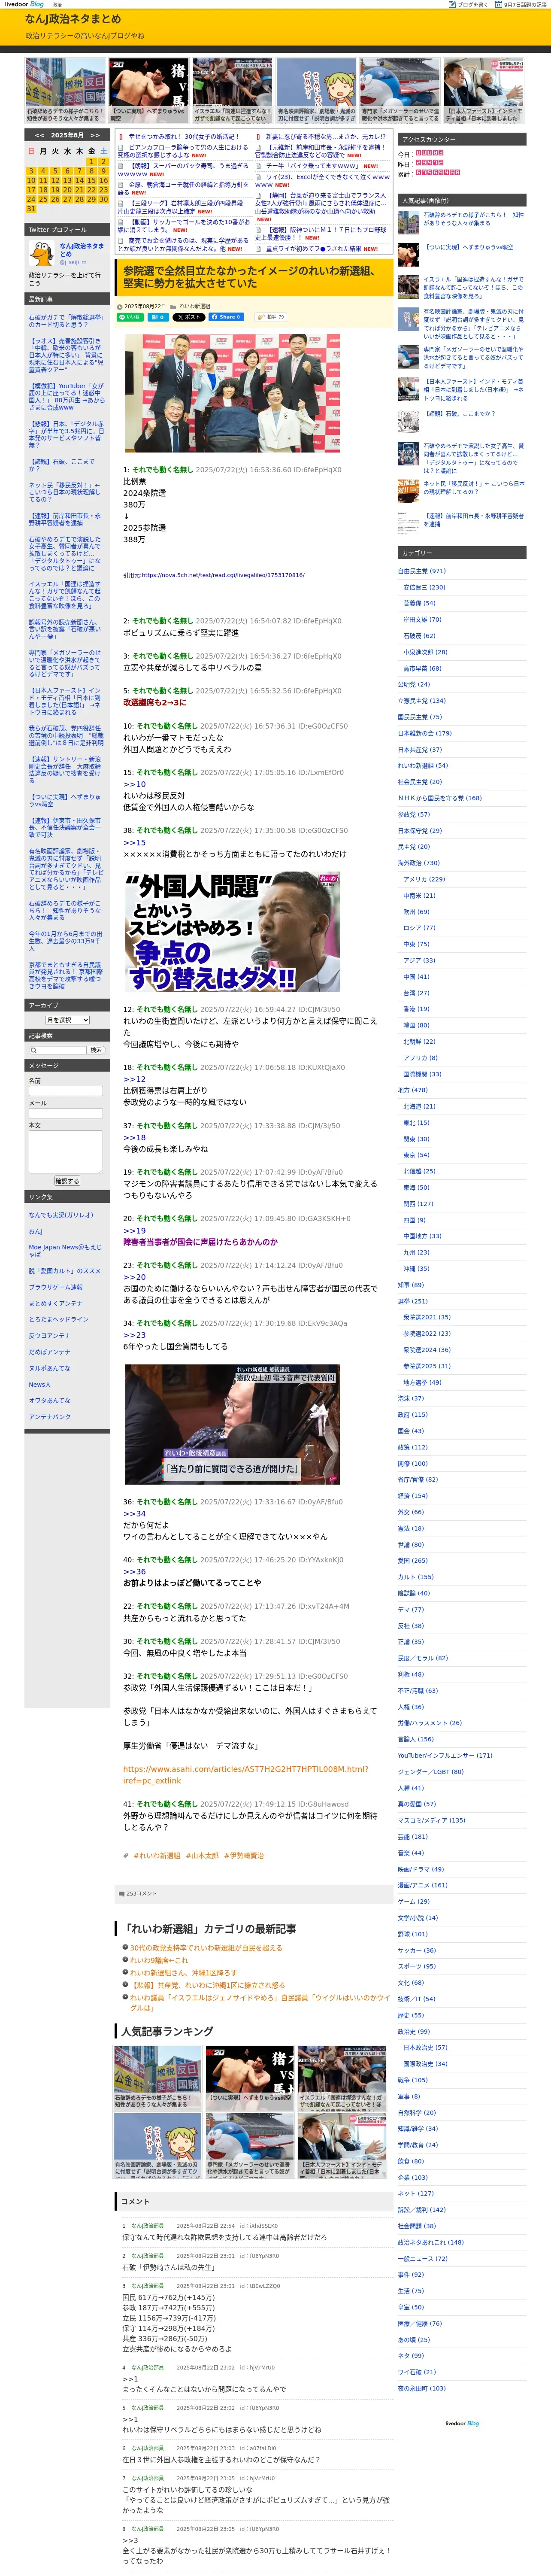Screen dimensions: 551x2576
Task: Click the 検索 search button
Action: click(96, 1050)
